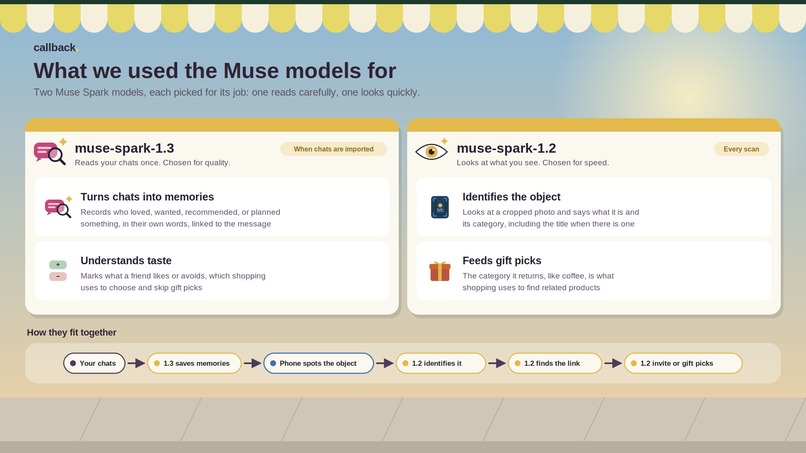Click the arrow after Your chats pill
Screen dimensions: 806x453
click(x=136, y=363)
